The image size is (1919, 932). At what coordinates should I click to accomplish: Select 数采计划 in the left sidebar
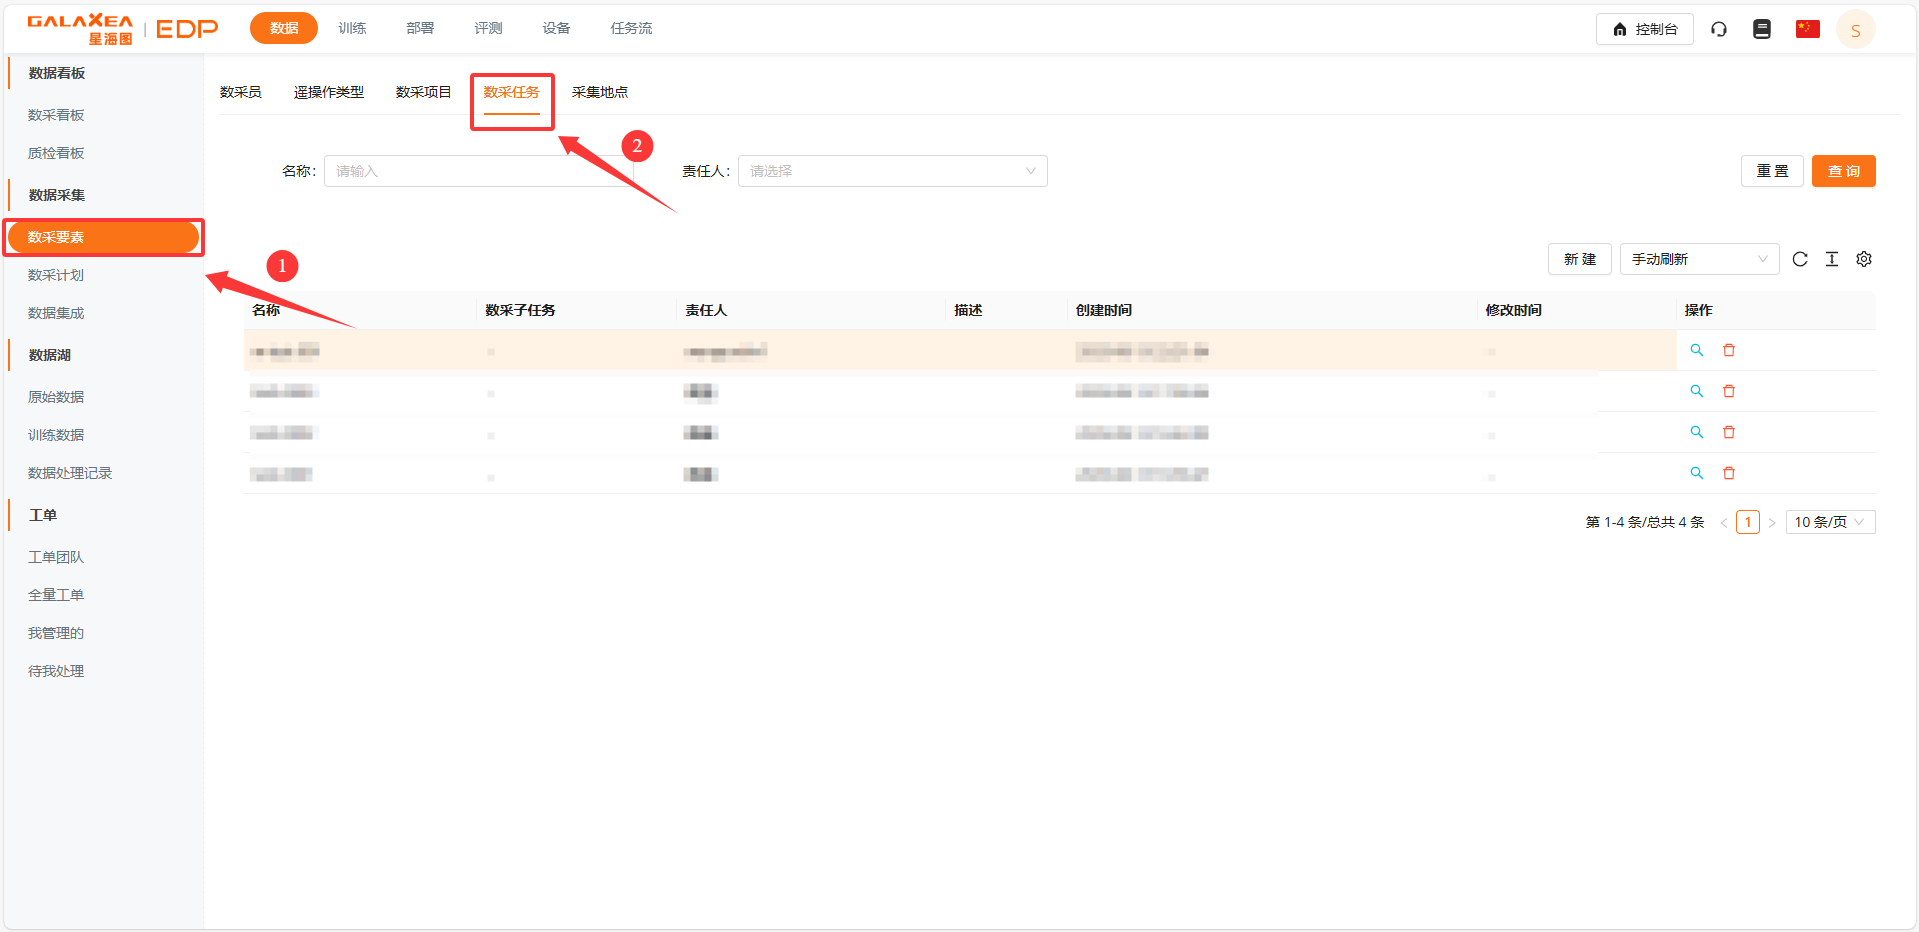pos(56,275)
